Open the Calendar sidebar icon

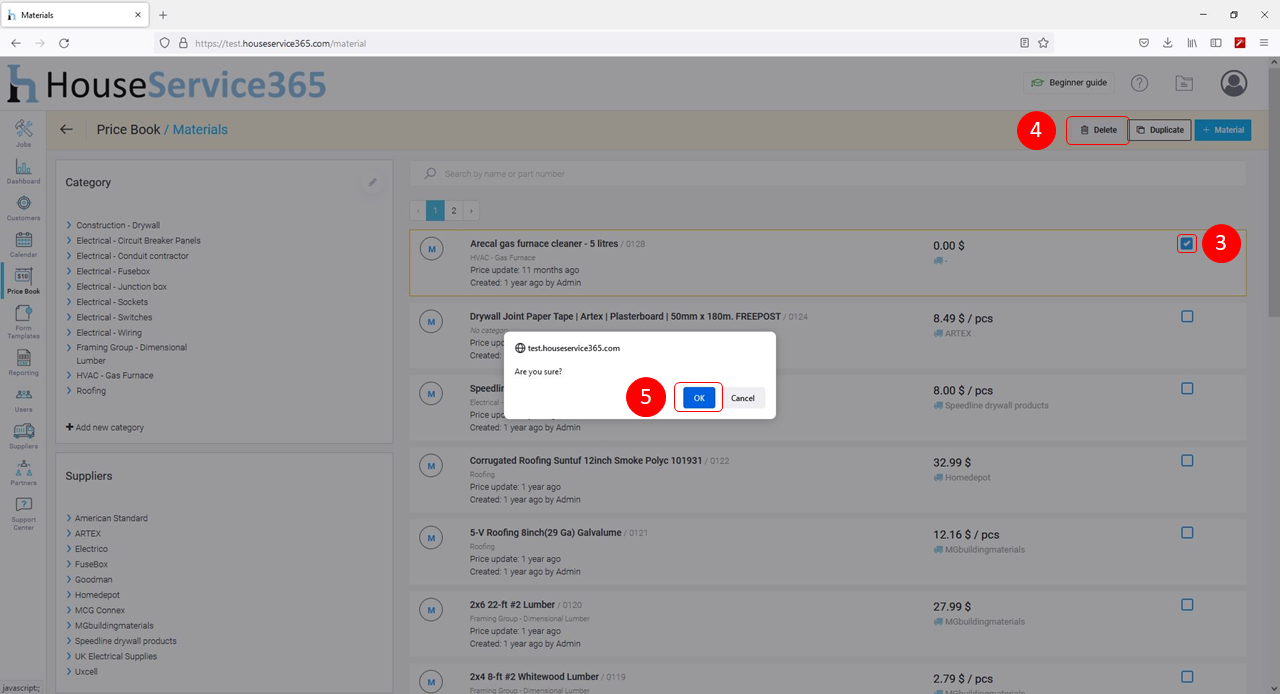pyautogui.click(x=24, y=245)
